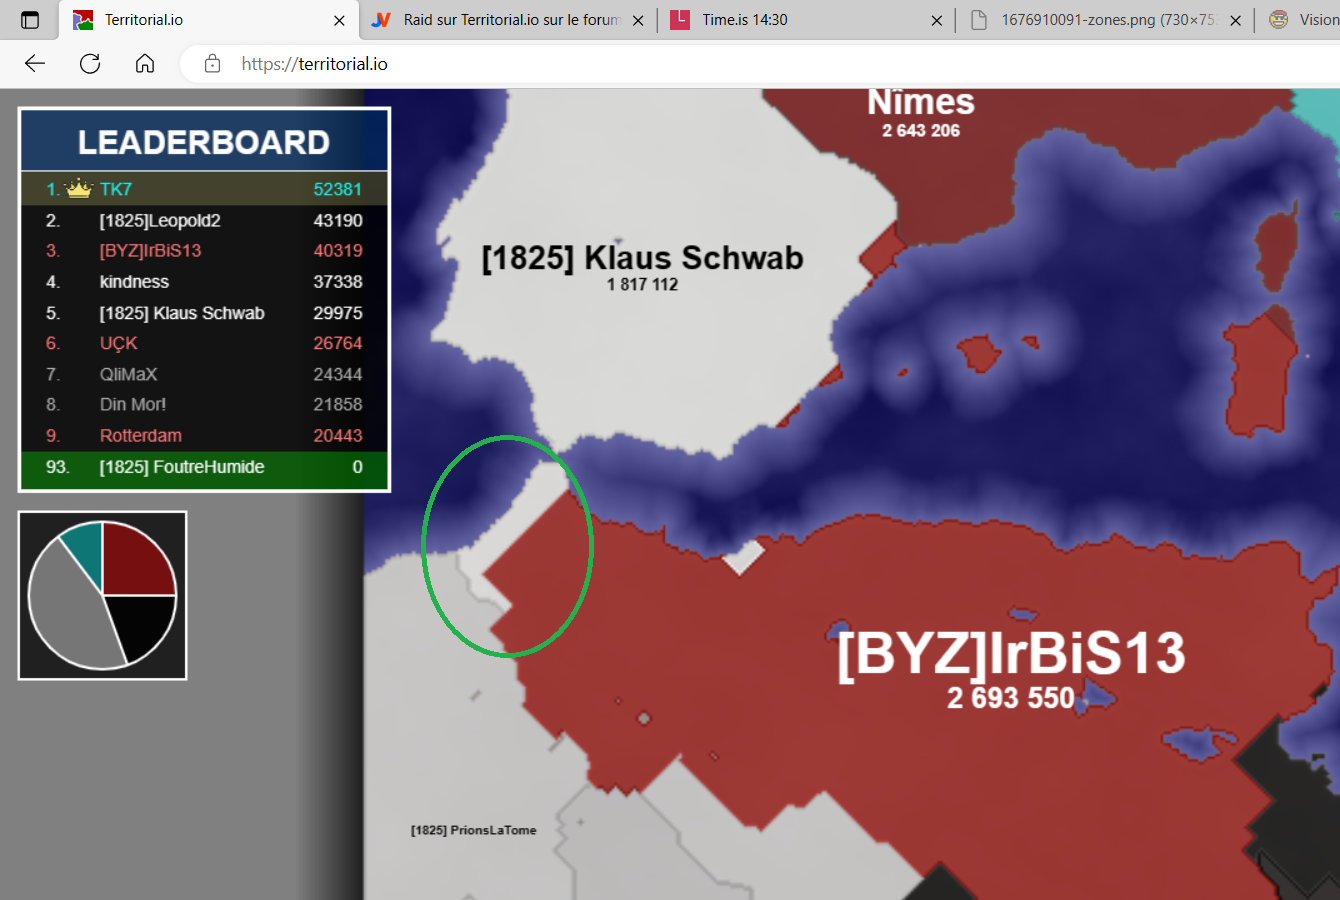Viewport: 1340px width, 900px height.
Task: Switch to the Time.is 14:30 tab
Action: click(745, 20)
